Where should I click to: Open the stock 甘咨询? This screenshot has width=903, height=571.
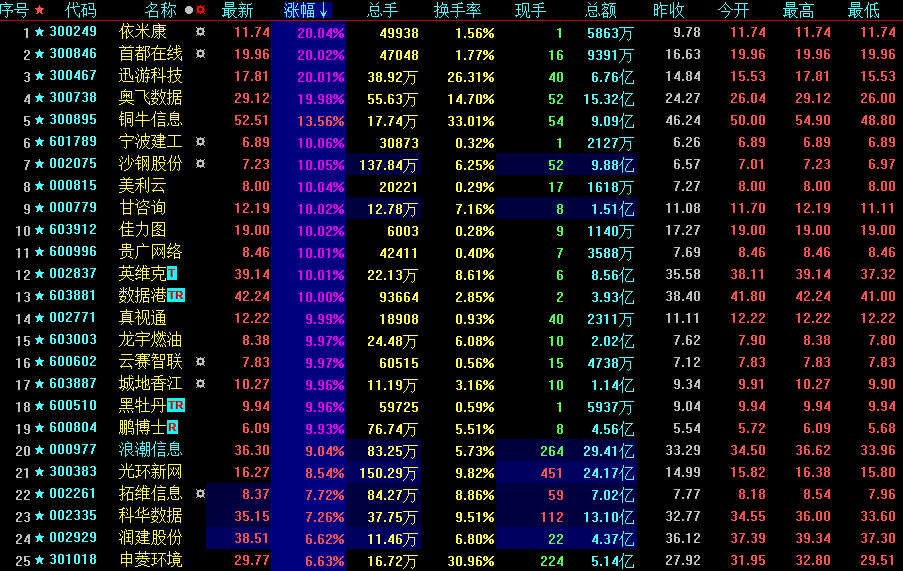pyautogui.click(x=142, y=208)
